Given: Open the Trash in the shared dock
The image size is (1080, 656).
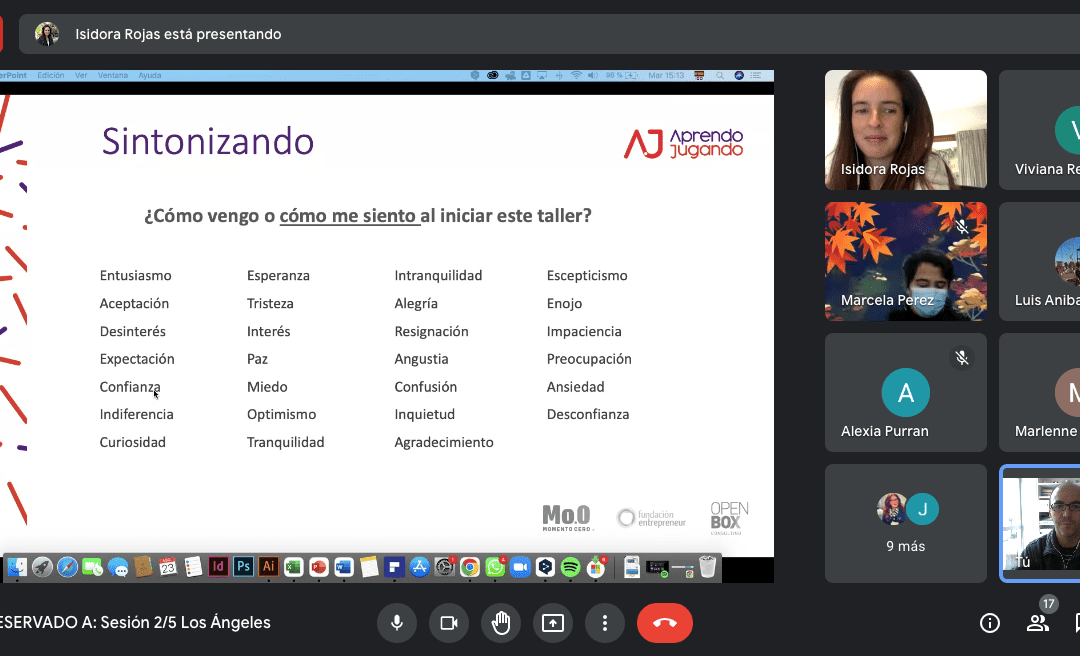Looking at the screenshot, I should click(x=707, y=567).
